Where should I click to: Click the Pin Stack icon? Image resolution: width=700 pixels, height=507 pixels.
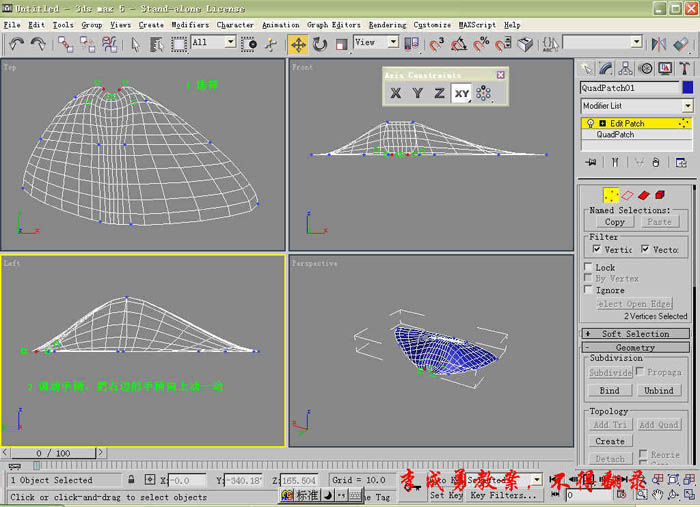click(x=590, y=162)
